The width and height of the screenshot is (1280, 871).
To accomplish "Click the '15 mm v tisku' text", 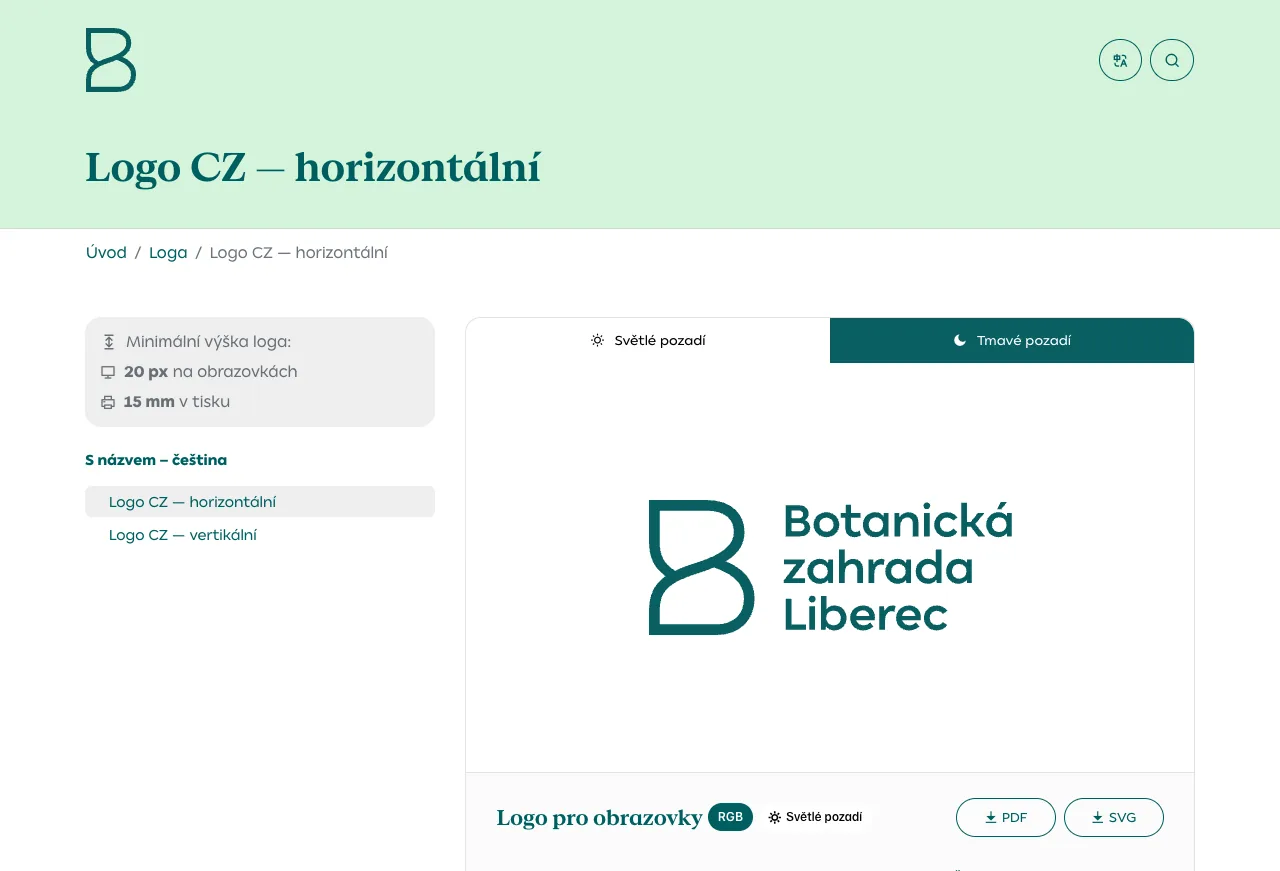I will click(177, 402).
